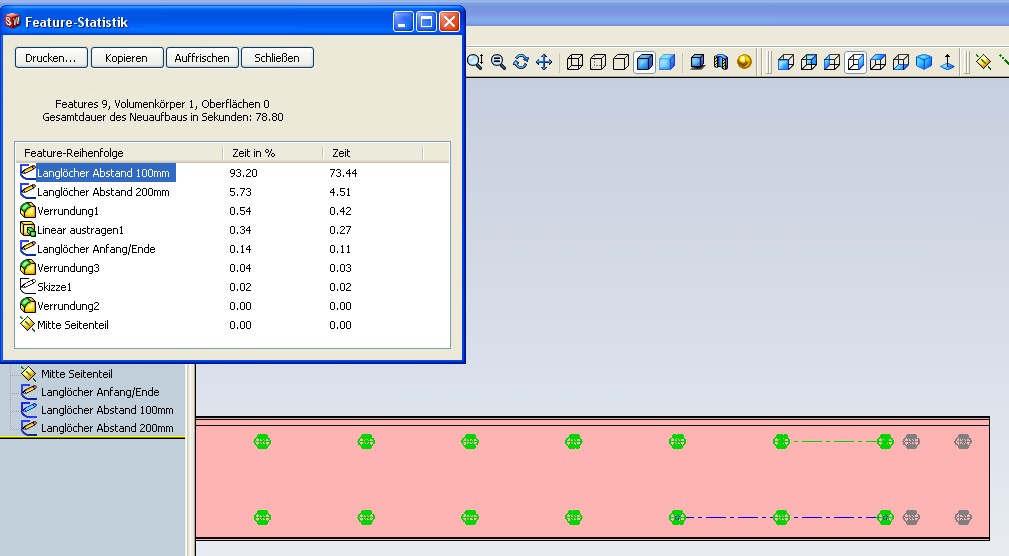Click the Schließen button
The image size is (1009, 556).
click(277, 58)
